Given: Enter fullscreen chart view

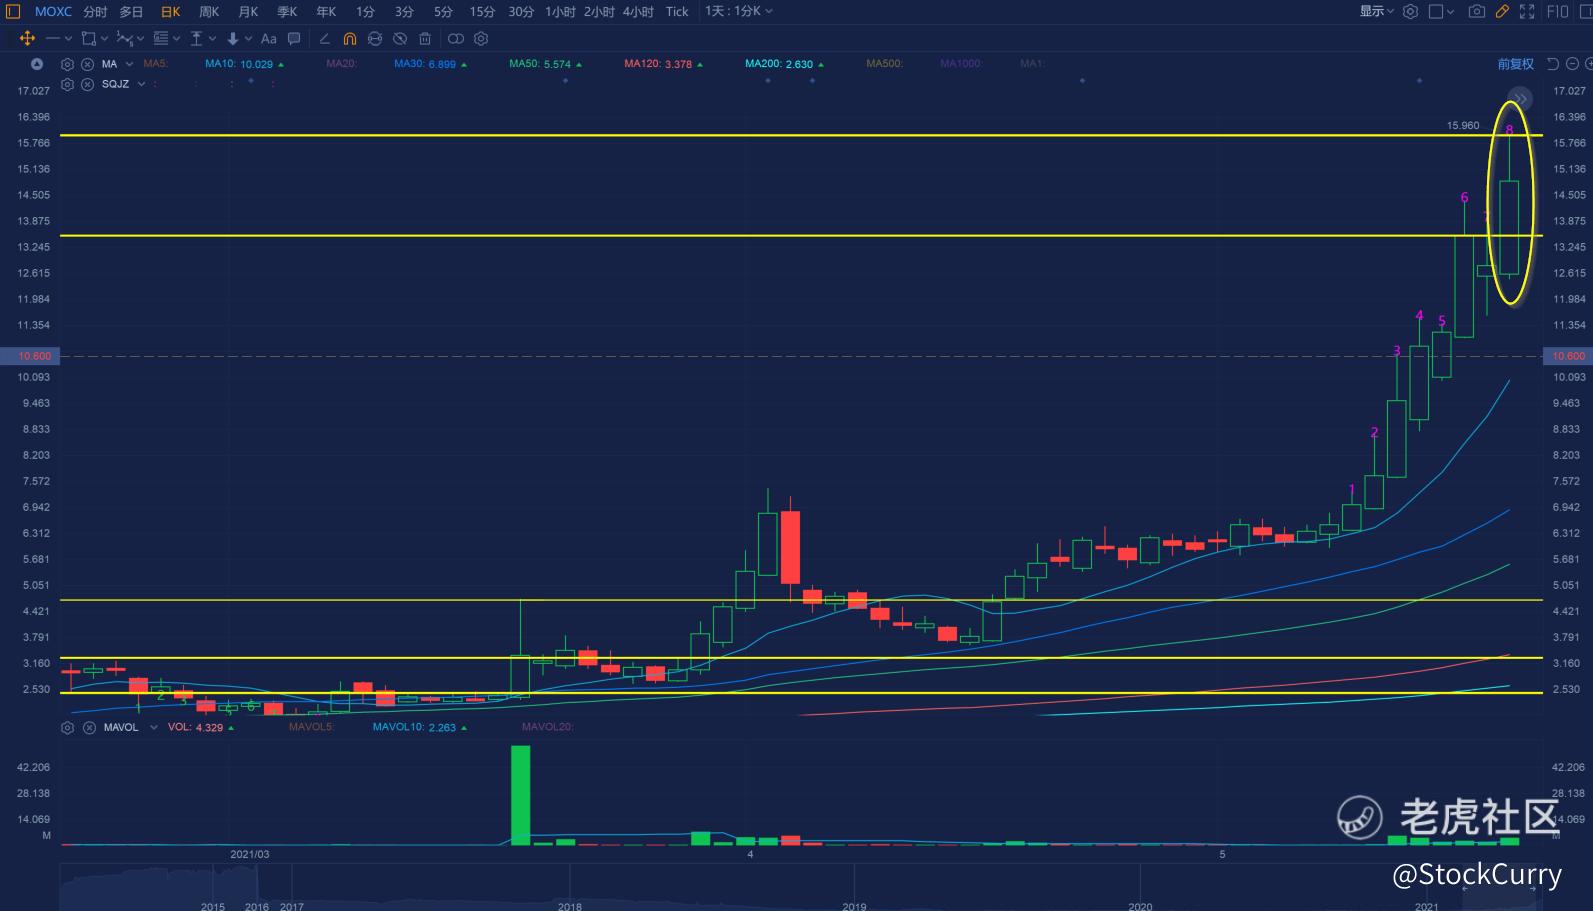Looking at the screenshot, I should (x=1527, y=11).
